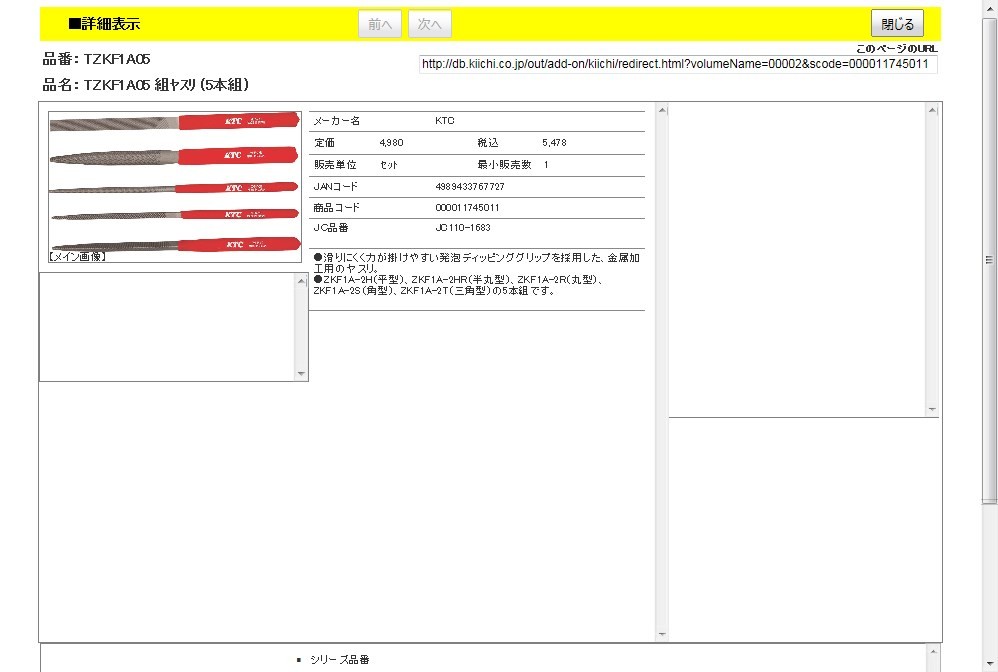
Task: Click the 販売単位 label
Action: point(335,164)
